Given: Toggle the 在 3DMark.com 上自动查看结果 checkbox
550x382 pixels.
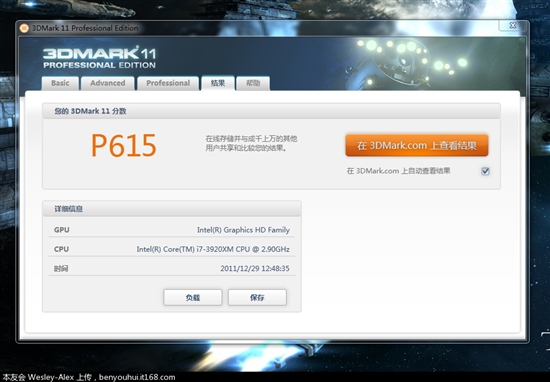Looking at the screenshot, I should click(485, 171).
